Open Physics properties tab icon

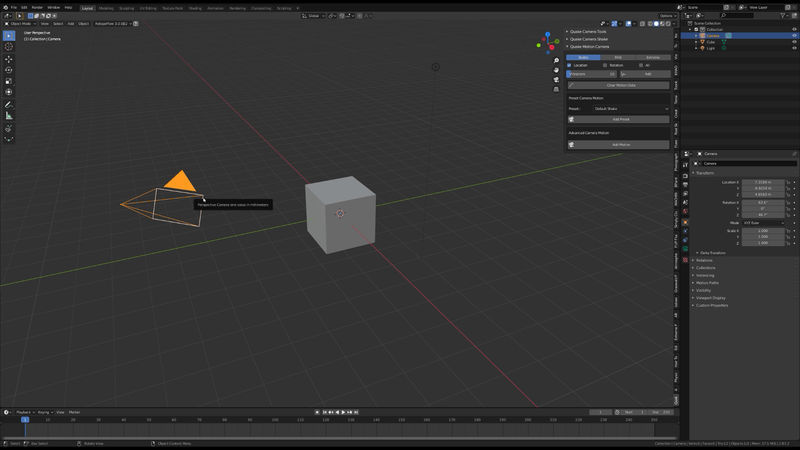click(685, 232)
